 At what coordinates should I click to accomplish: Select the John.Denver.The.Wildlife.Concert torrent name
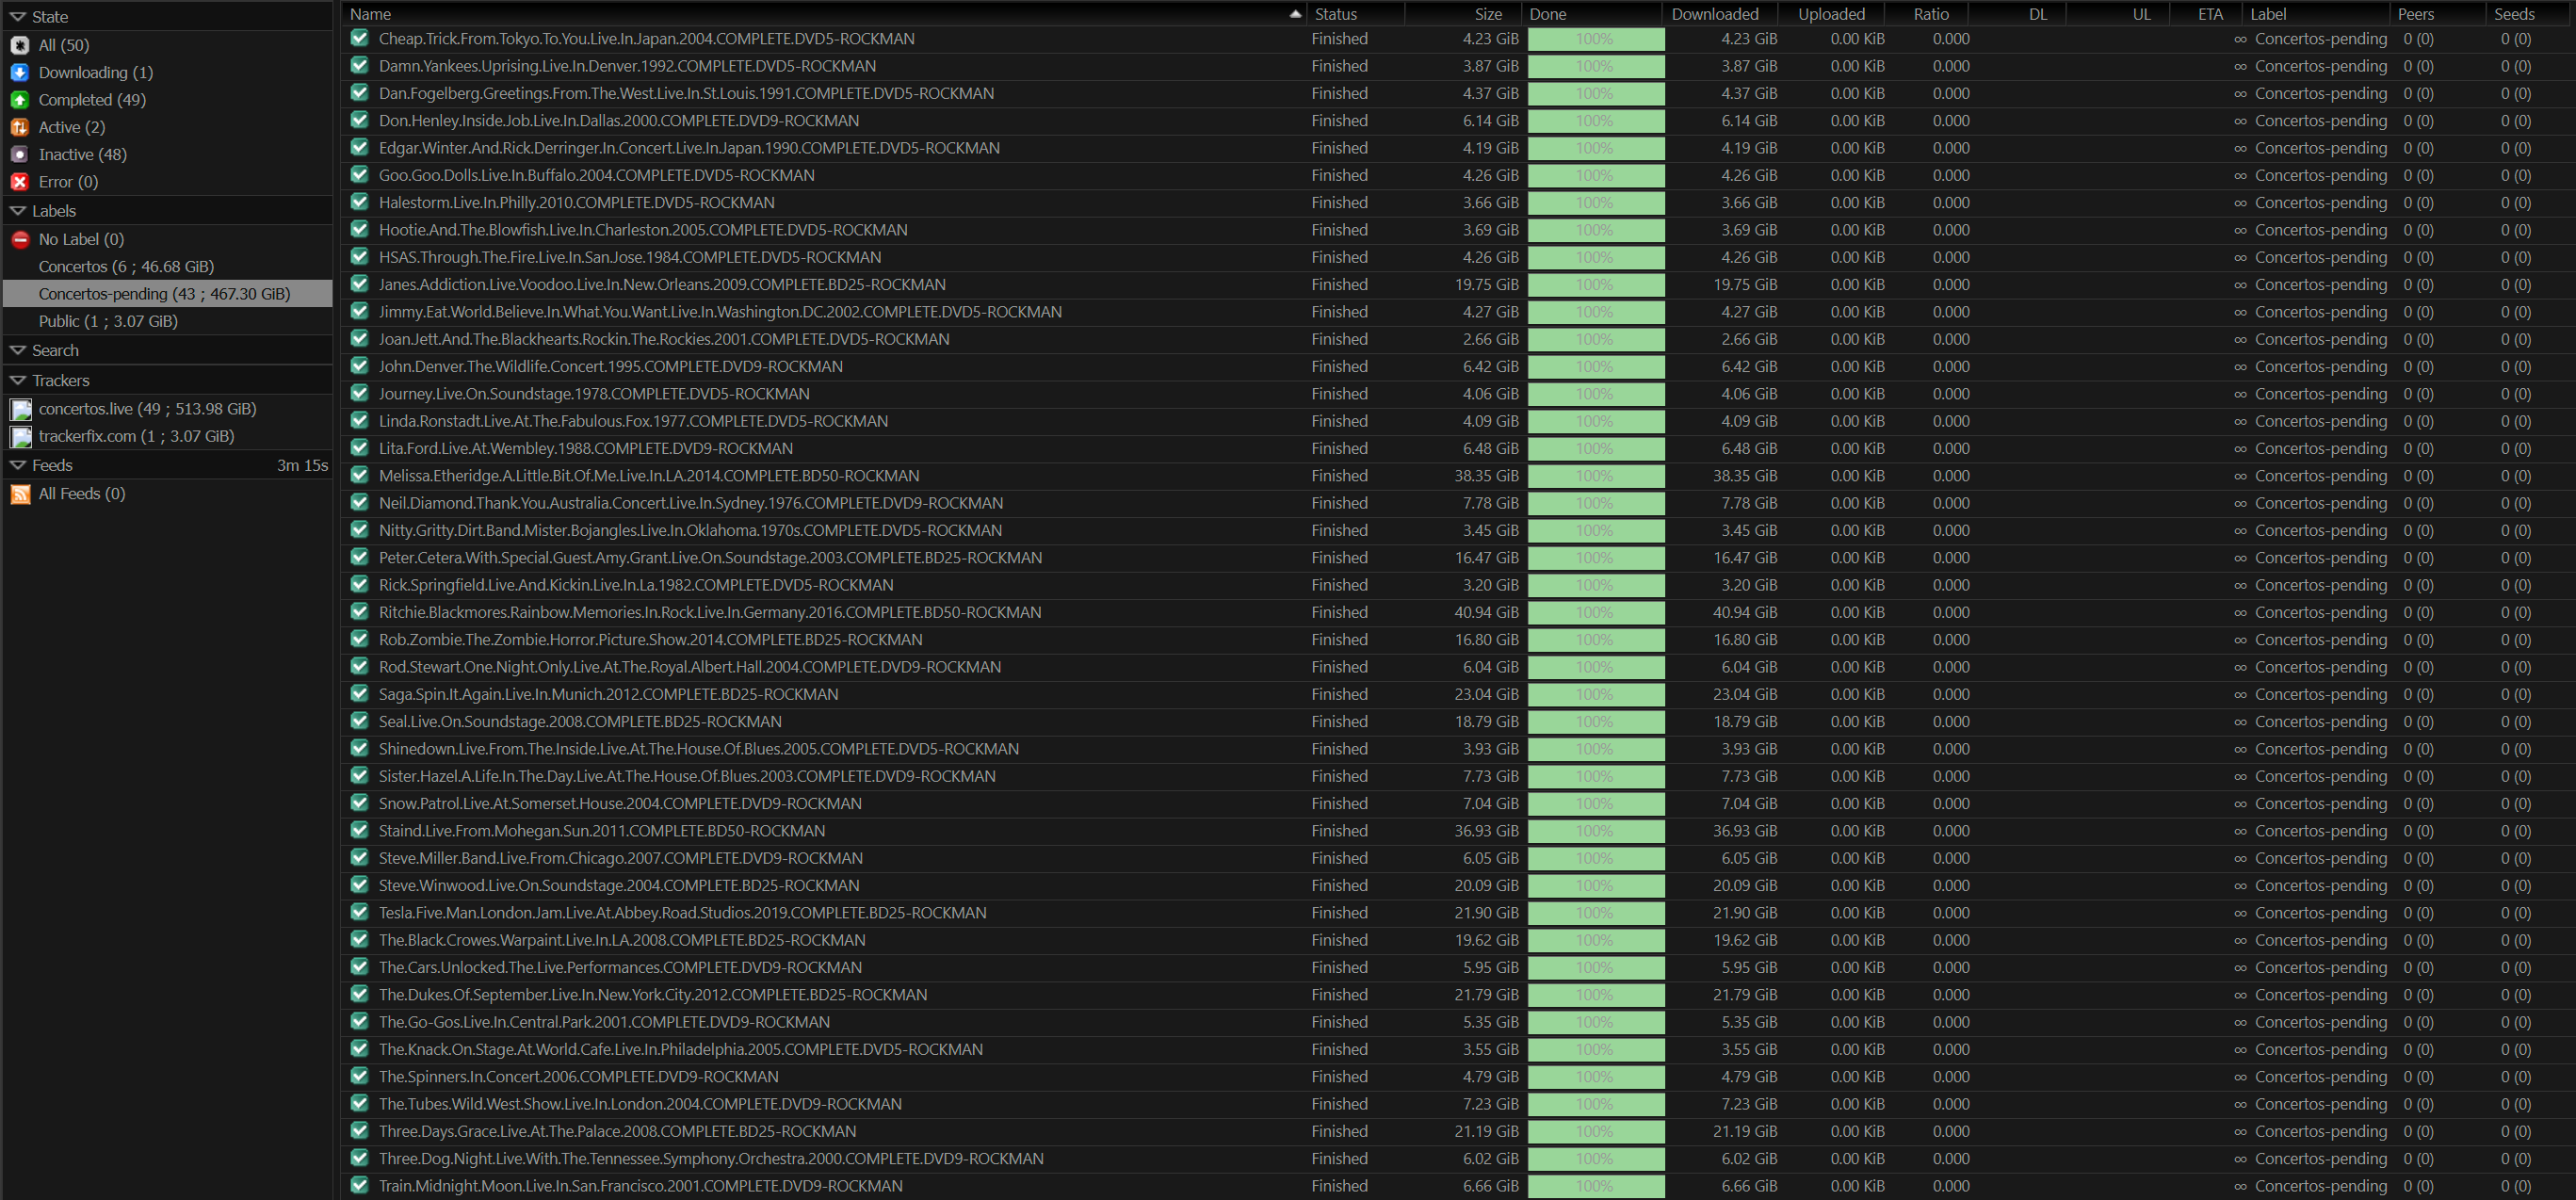610,366
